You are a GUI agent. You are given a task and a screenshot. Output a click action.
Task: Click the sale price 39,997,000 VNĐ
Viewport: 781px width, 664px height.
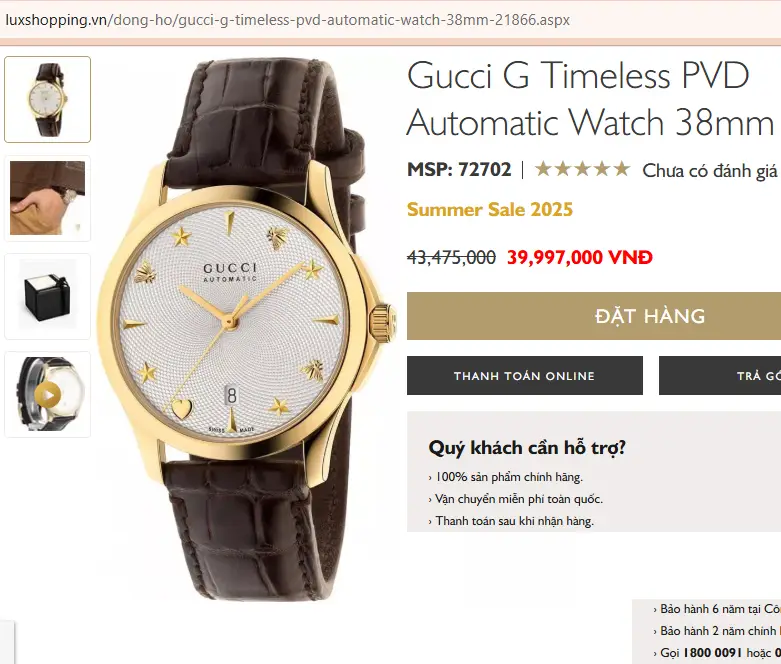pyautogui.click(x=580, y=258)
